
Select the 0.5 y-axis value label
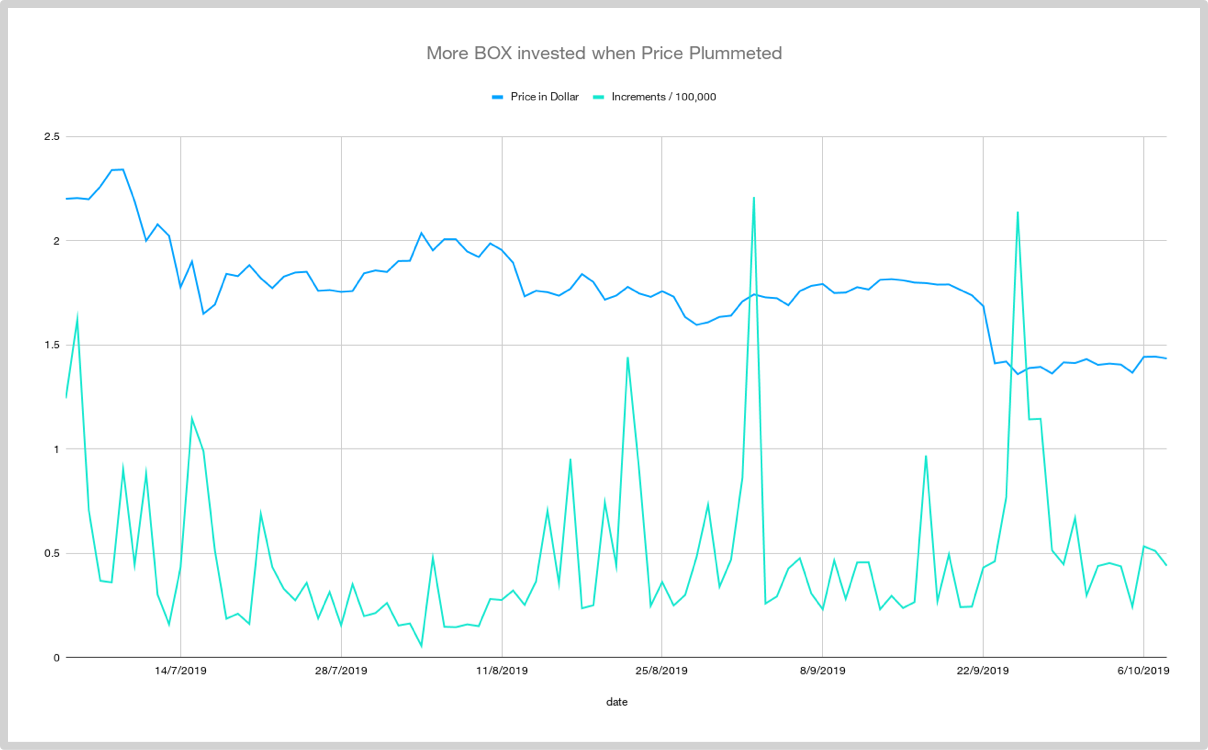[50, 553]
